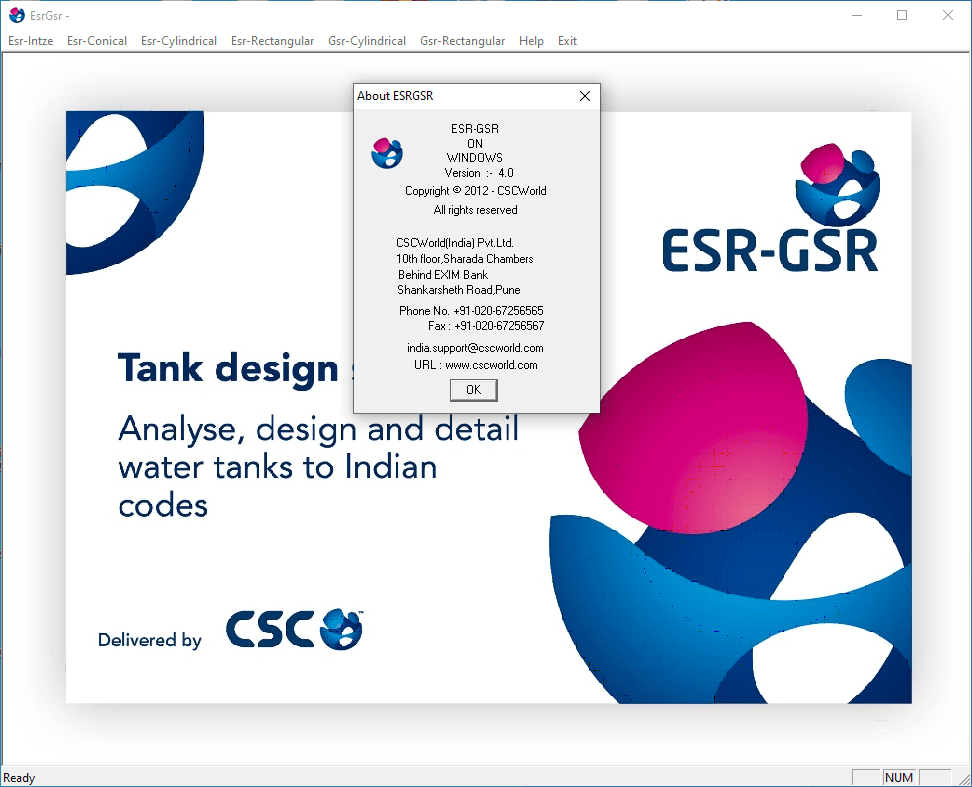Open the Esr-Rectangular menu
The width and height of the screenshot is (972, 787).
[x=272, y=41]
